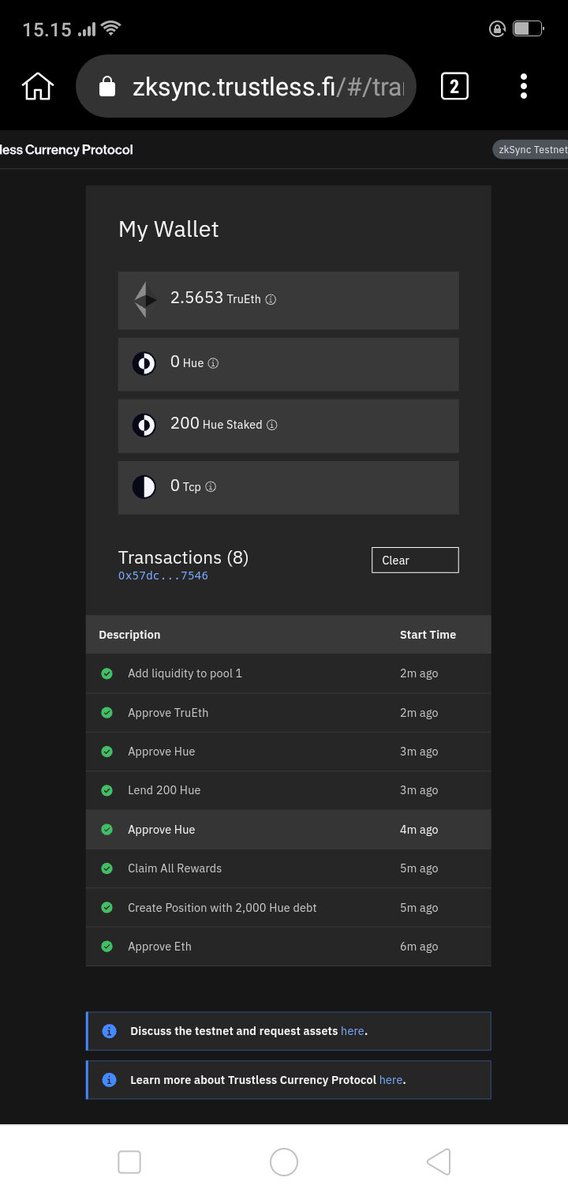Tap the Ethereum logo beside TruEth balance

tap(146, 299)
